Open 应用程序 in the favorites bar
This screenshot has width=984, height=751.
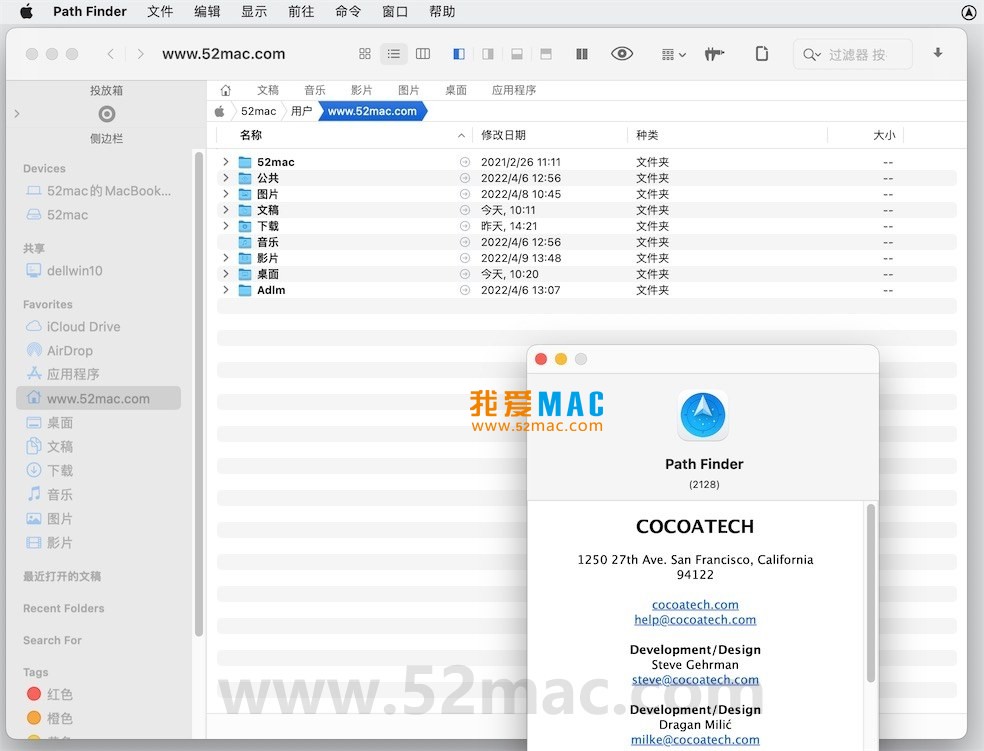tap(514, 90)
